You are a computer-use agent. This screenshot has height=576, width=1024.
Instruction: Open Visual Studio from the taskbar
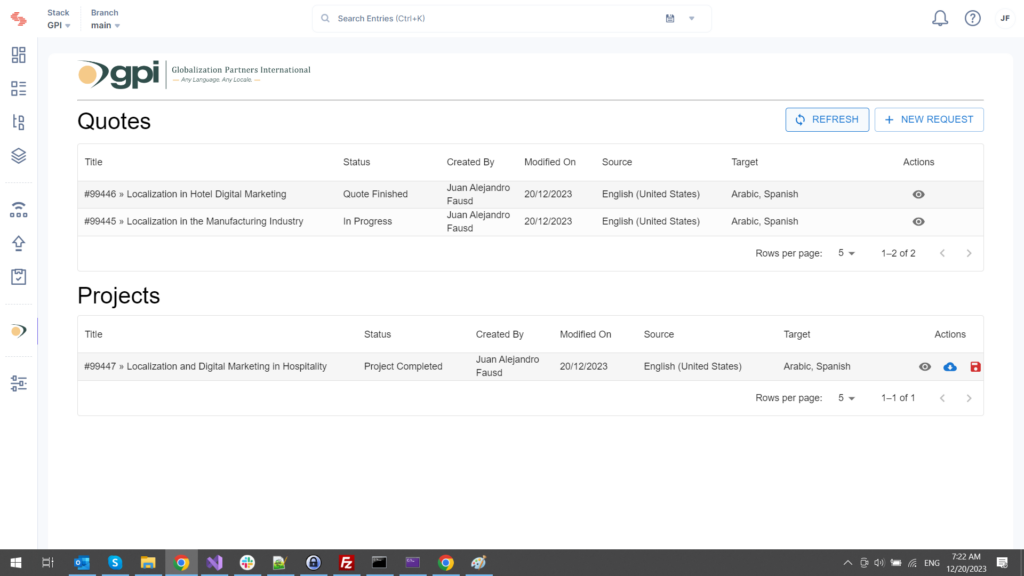[x=214, y=562]
